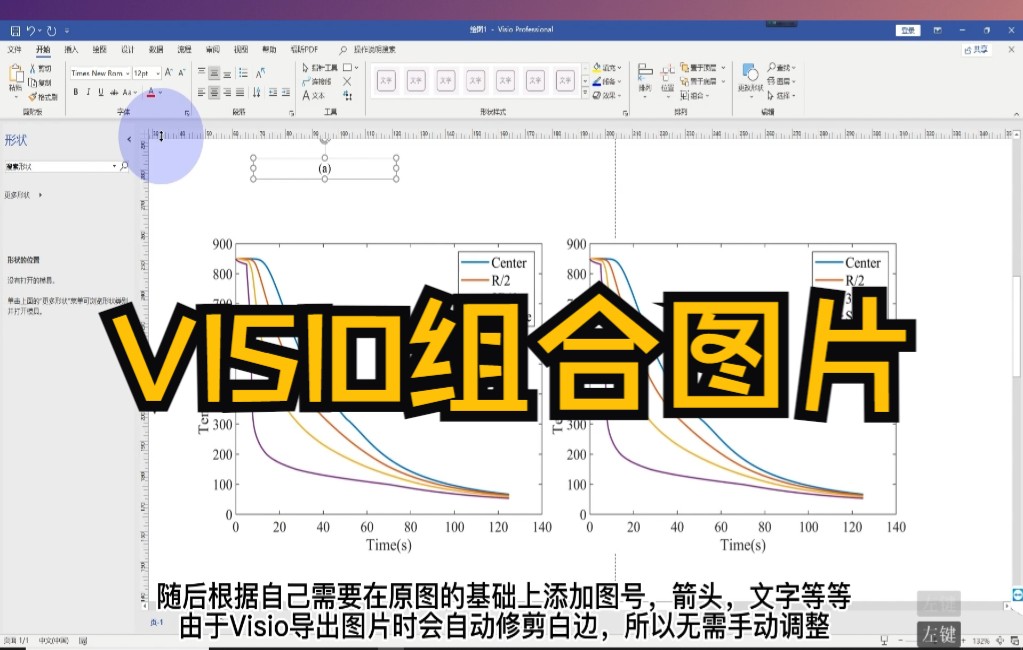The image size is (1023, 650).
Task: Switch to the 插入 ribbon tab
Action: point(72,48)
